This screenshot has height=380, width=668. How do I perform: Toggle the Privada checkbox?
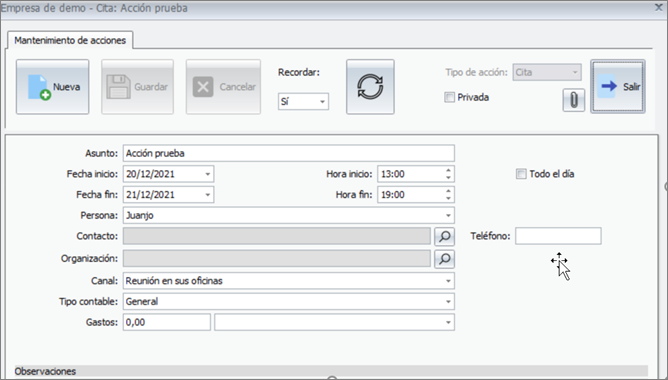point(449,98)
